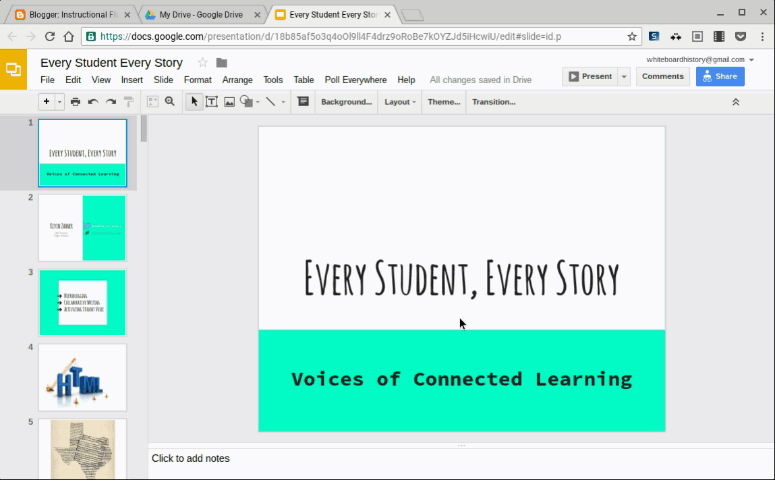The width and height of the screenshot is (775, 480).
Task: Select slide 4 HTML thumbnail
Action: tap(83, 377)
